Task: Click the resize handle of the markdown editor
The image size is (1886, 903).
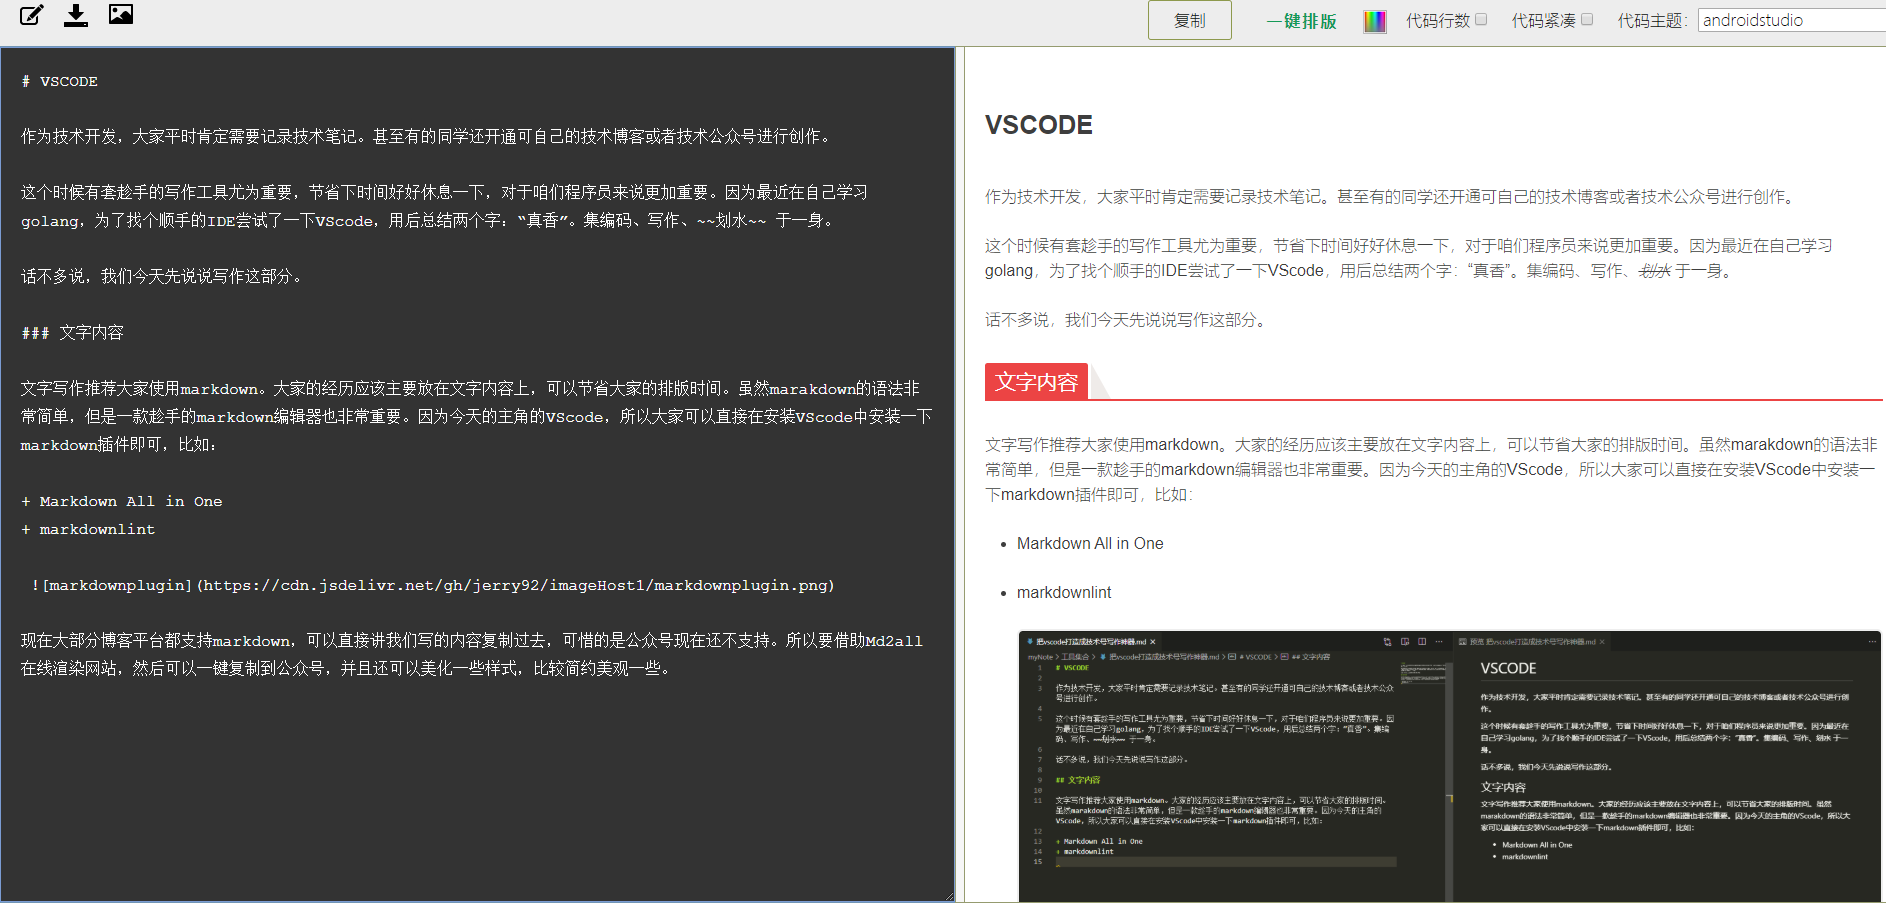Action: click(x=948, y=896)
